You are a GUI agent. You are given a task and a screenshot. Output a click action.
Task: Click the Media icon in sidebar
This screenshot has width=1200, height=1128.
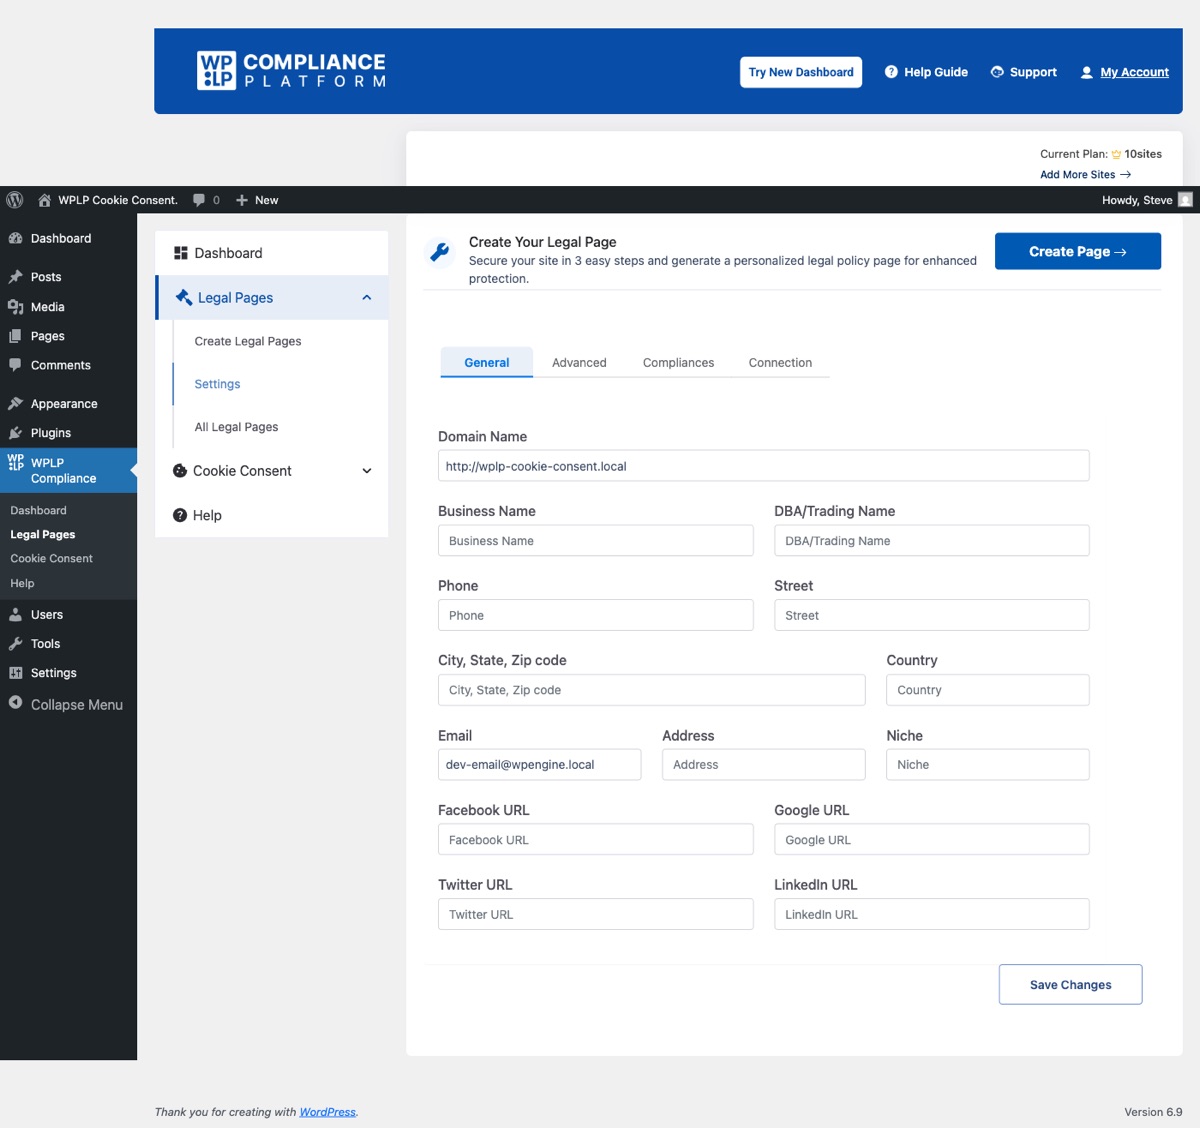click(x=15, y=307)
